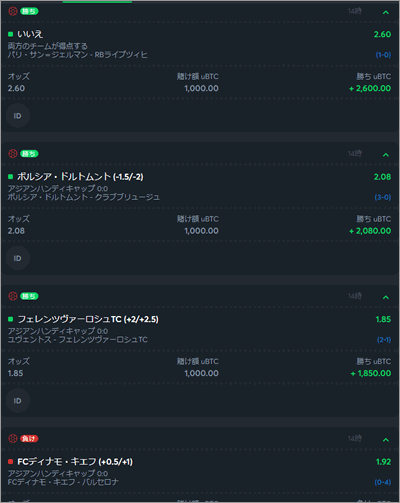Click the ID button on the いいえ bet
The width and height of the screenshot is (400, 503).
18,116
